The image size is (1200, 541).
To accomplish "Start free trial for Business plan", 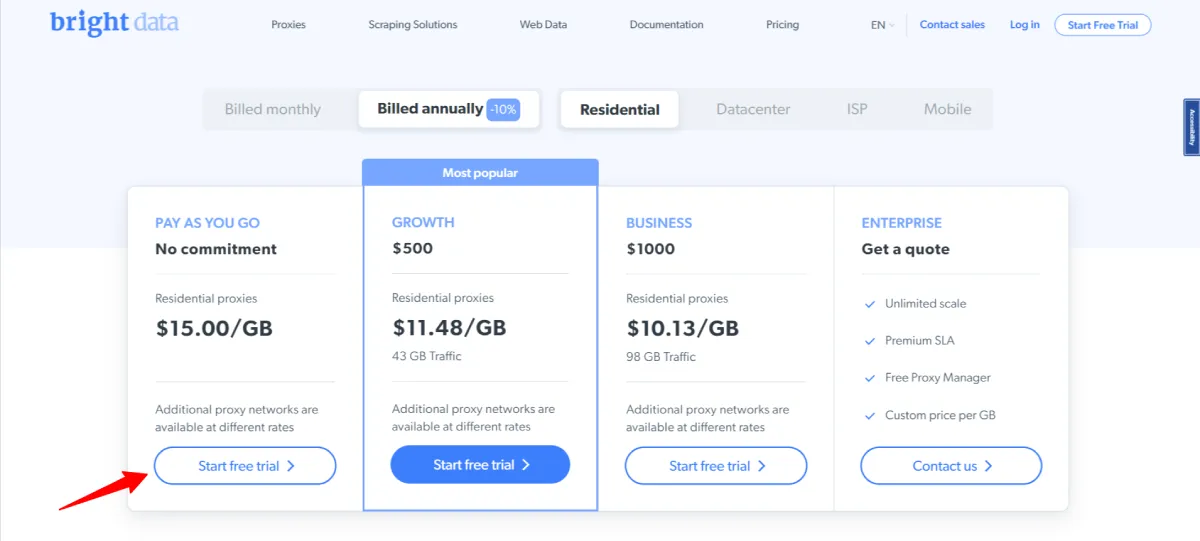I will (x=716, y=466).
